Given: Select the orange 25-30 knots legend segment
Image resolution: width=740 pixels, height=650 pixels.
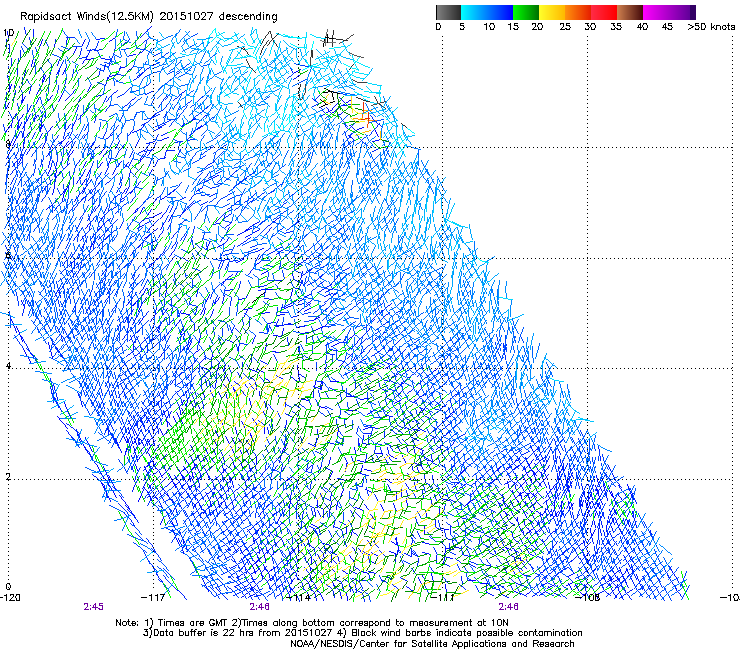Looking at the screenshot, I should (x=578, y=12).
